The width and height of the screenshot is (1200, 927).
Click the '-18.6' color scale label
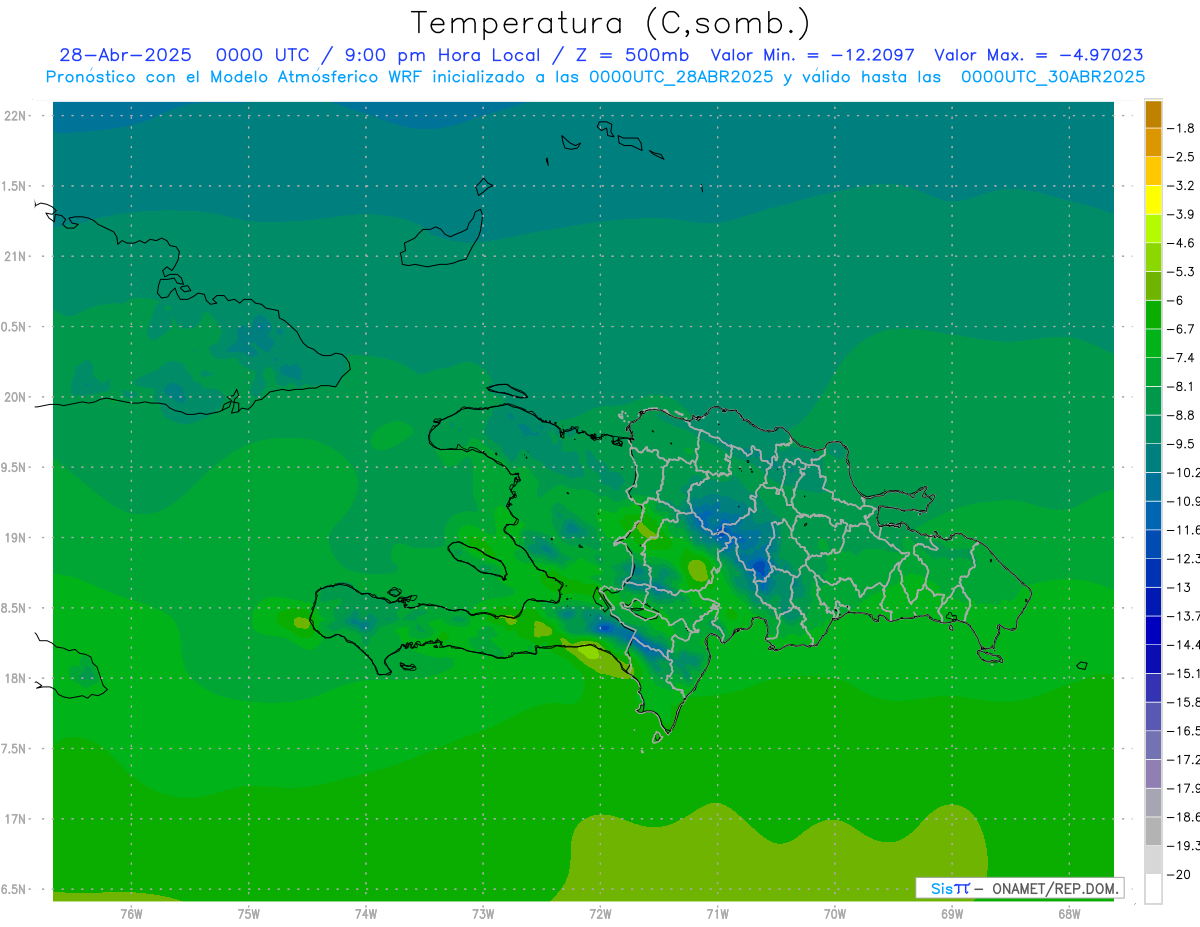1183,817
